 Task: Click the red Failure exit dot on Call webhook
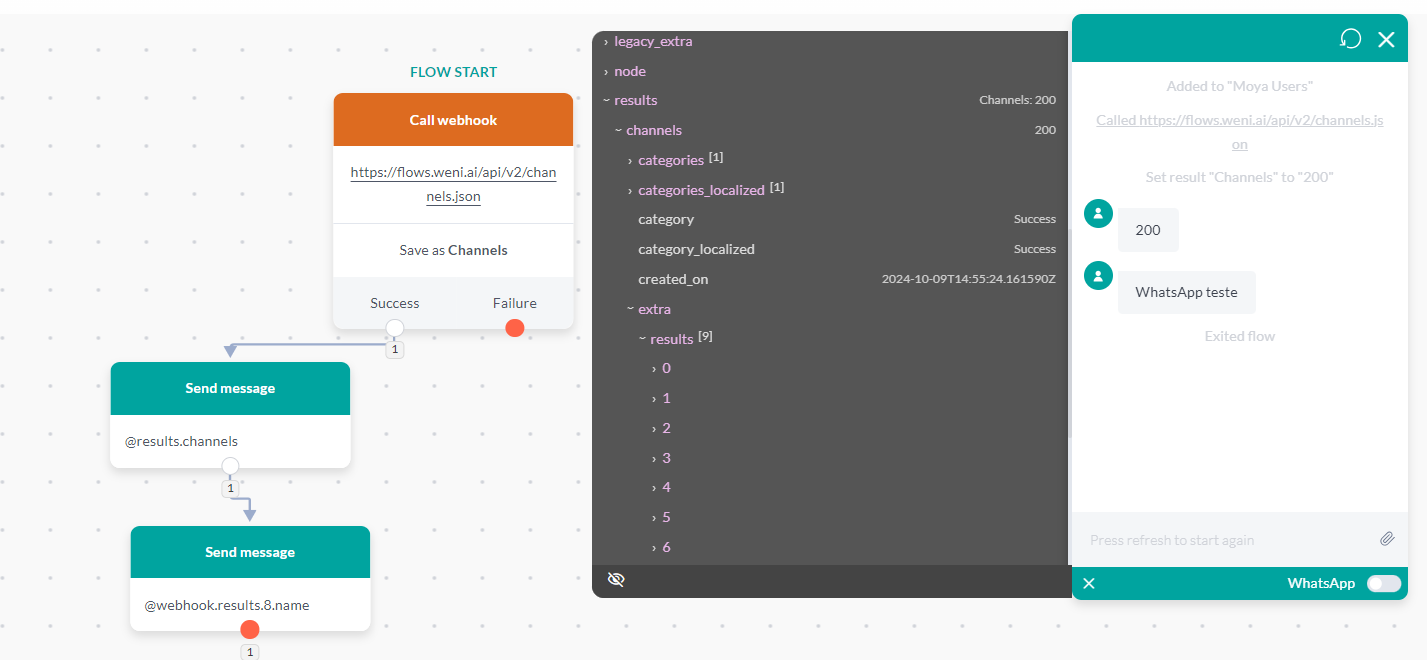click(x=514, y=327)
